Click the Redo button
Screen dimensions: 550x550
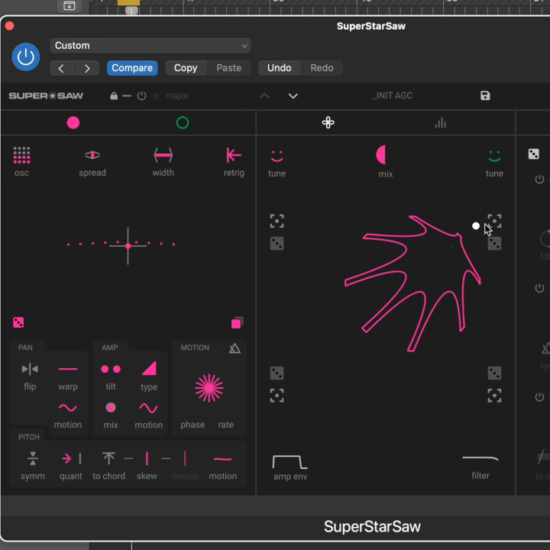tap(322, 68)
